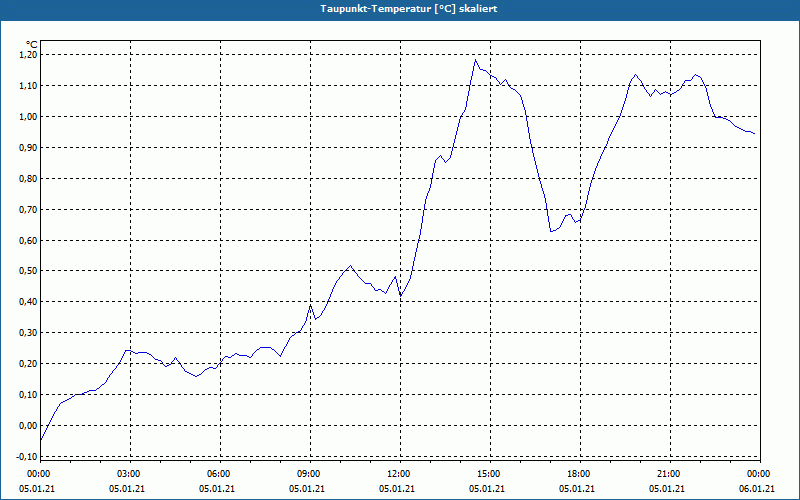Pick the "05.01.21" date beneath 15:00

click(x=487, y=489)
